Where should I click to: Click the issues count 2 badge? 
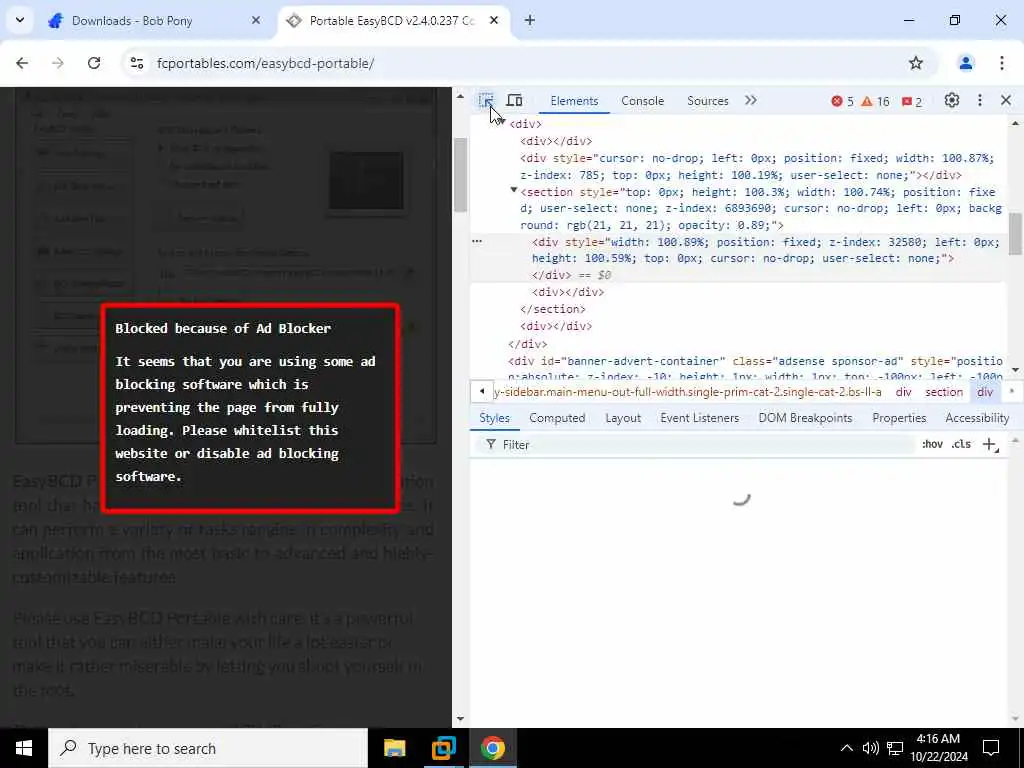coord(912,101)
